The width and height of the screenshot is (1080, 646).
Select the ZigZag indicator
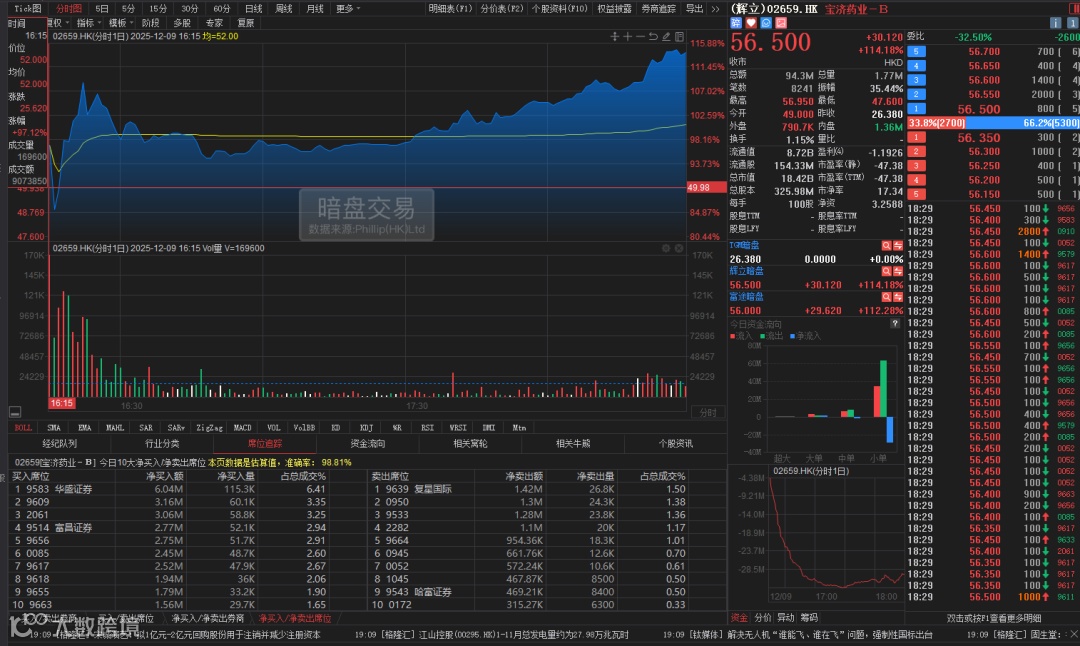coord(209,428)
